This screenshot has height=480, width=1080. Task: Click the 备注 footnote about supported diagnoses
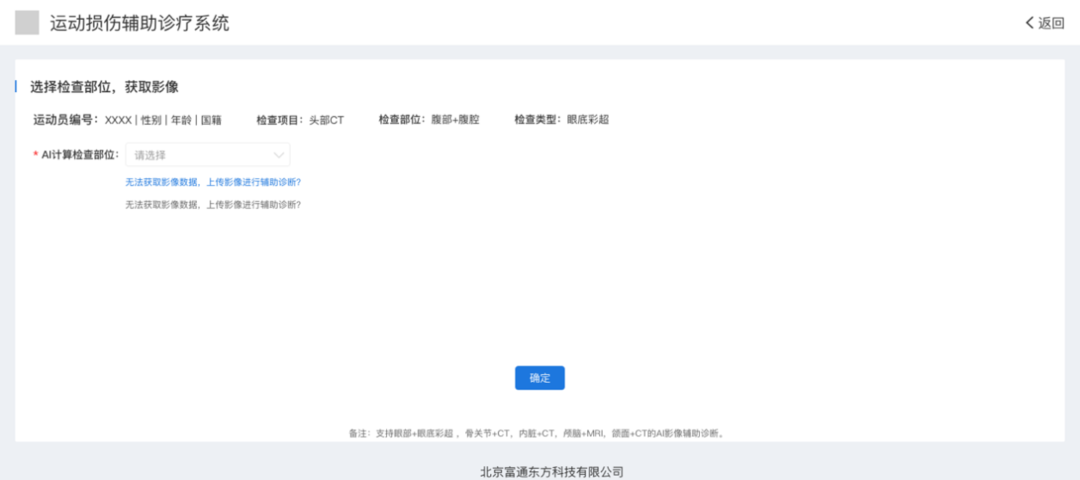point(536,434)
